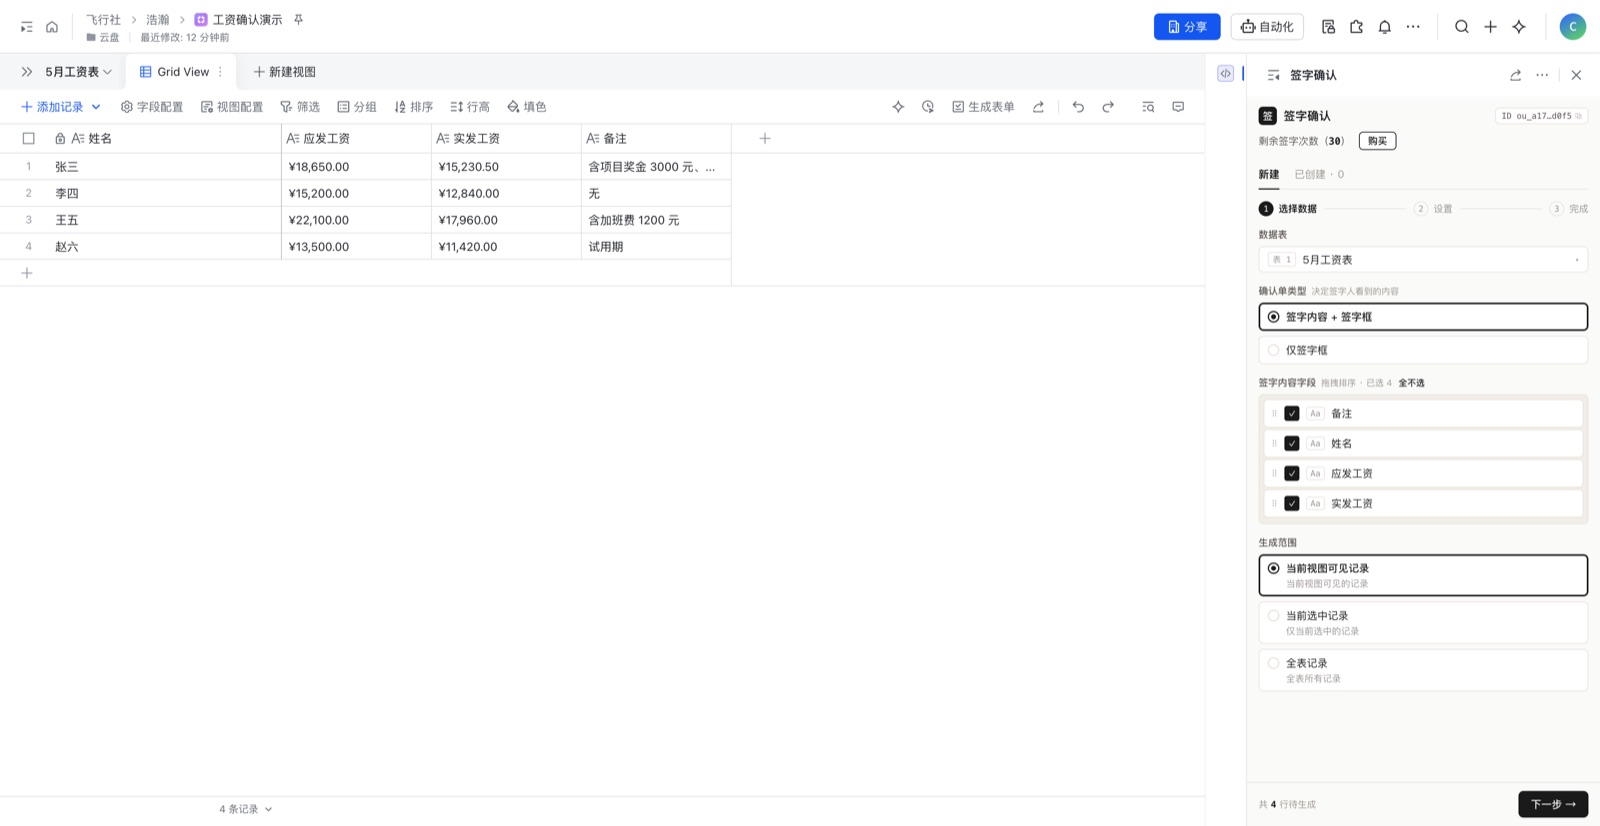The height and width of the screenshot is (826, 1600).
Task: Click the 购买 button
Action: click(x=1377, y=141)
